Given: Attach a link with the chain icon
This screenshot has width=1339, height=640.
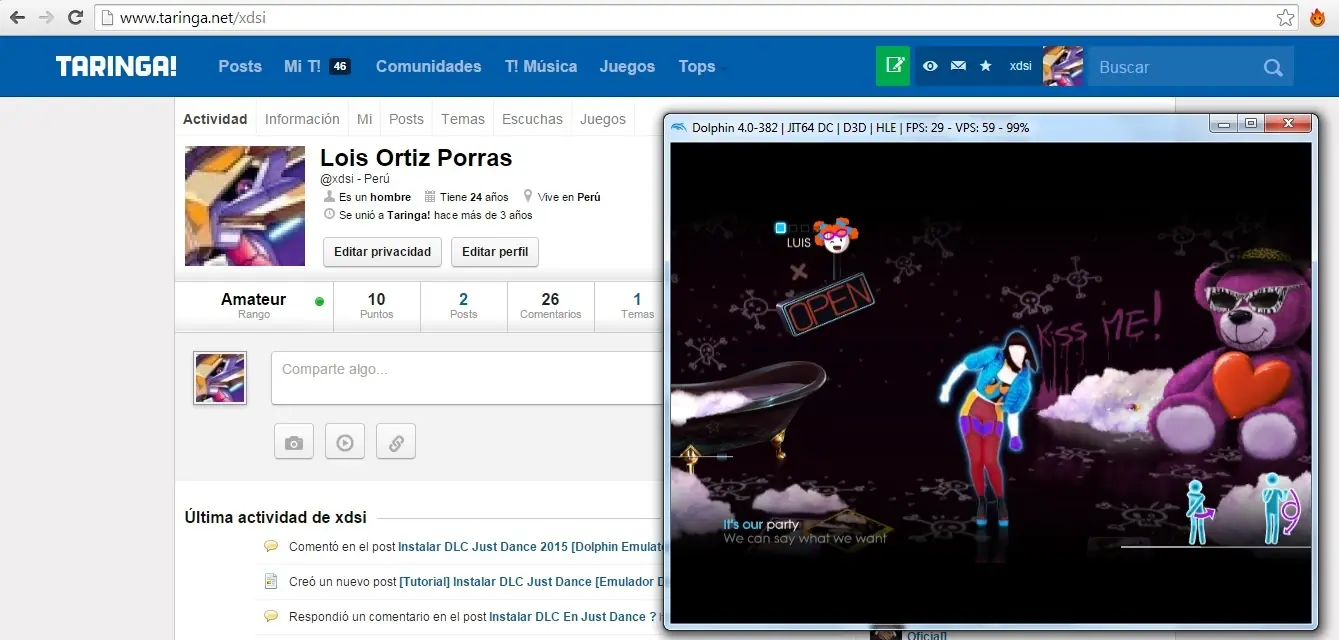Looking at the screenshot, I should click(x=396, y=442).
